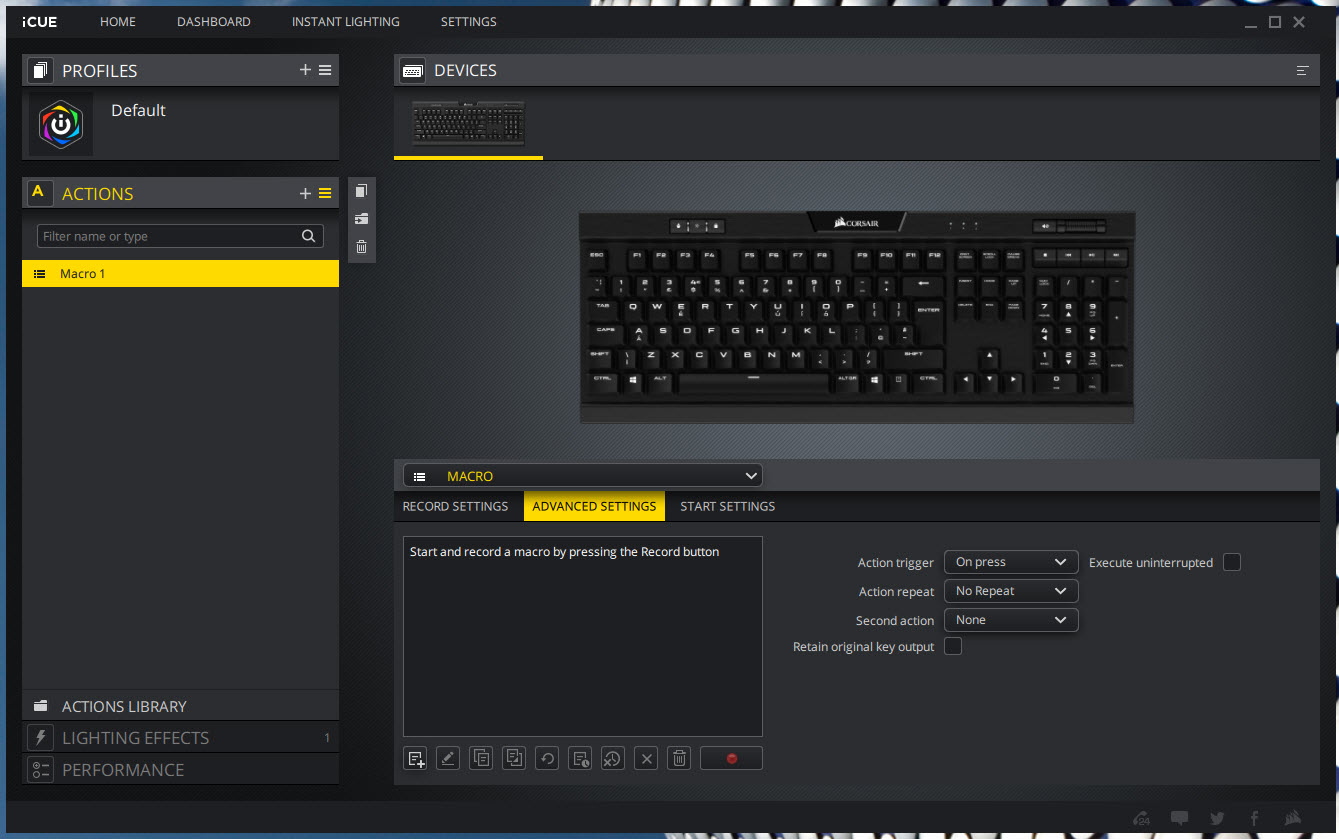Expand the Actions Library section
This screenshot has height=839, width=1339.
click(x=180, y=706)
